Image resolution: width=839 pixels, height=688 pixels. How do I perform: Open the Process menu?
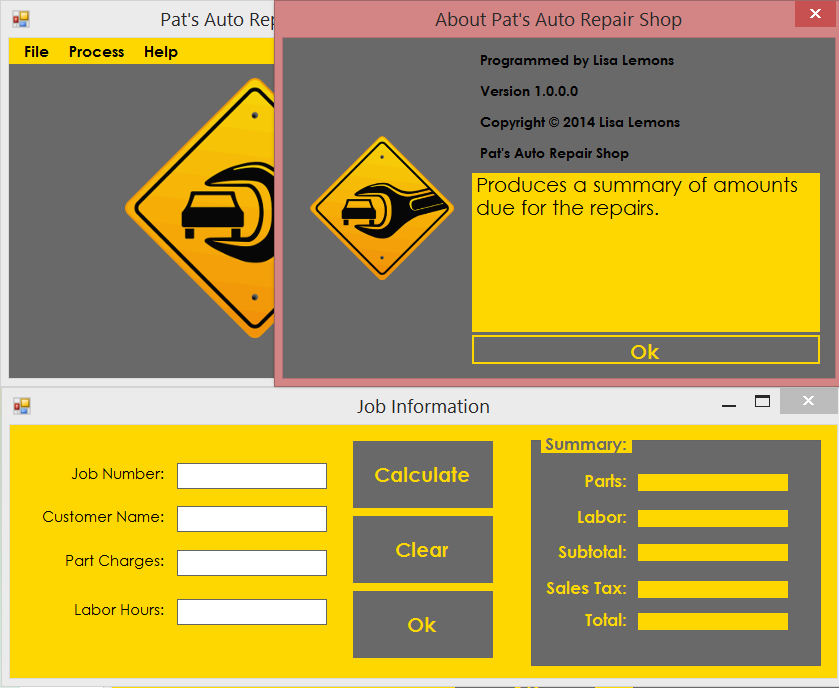coord(97,52)
